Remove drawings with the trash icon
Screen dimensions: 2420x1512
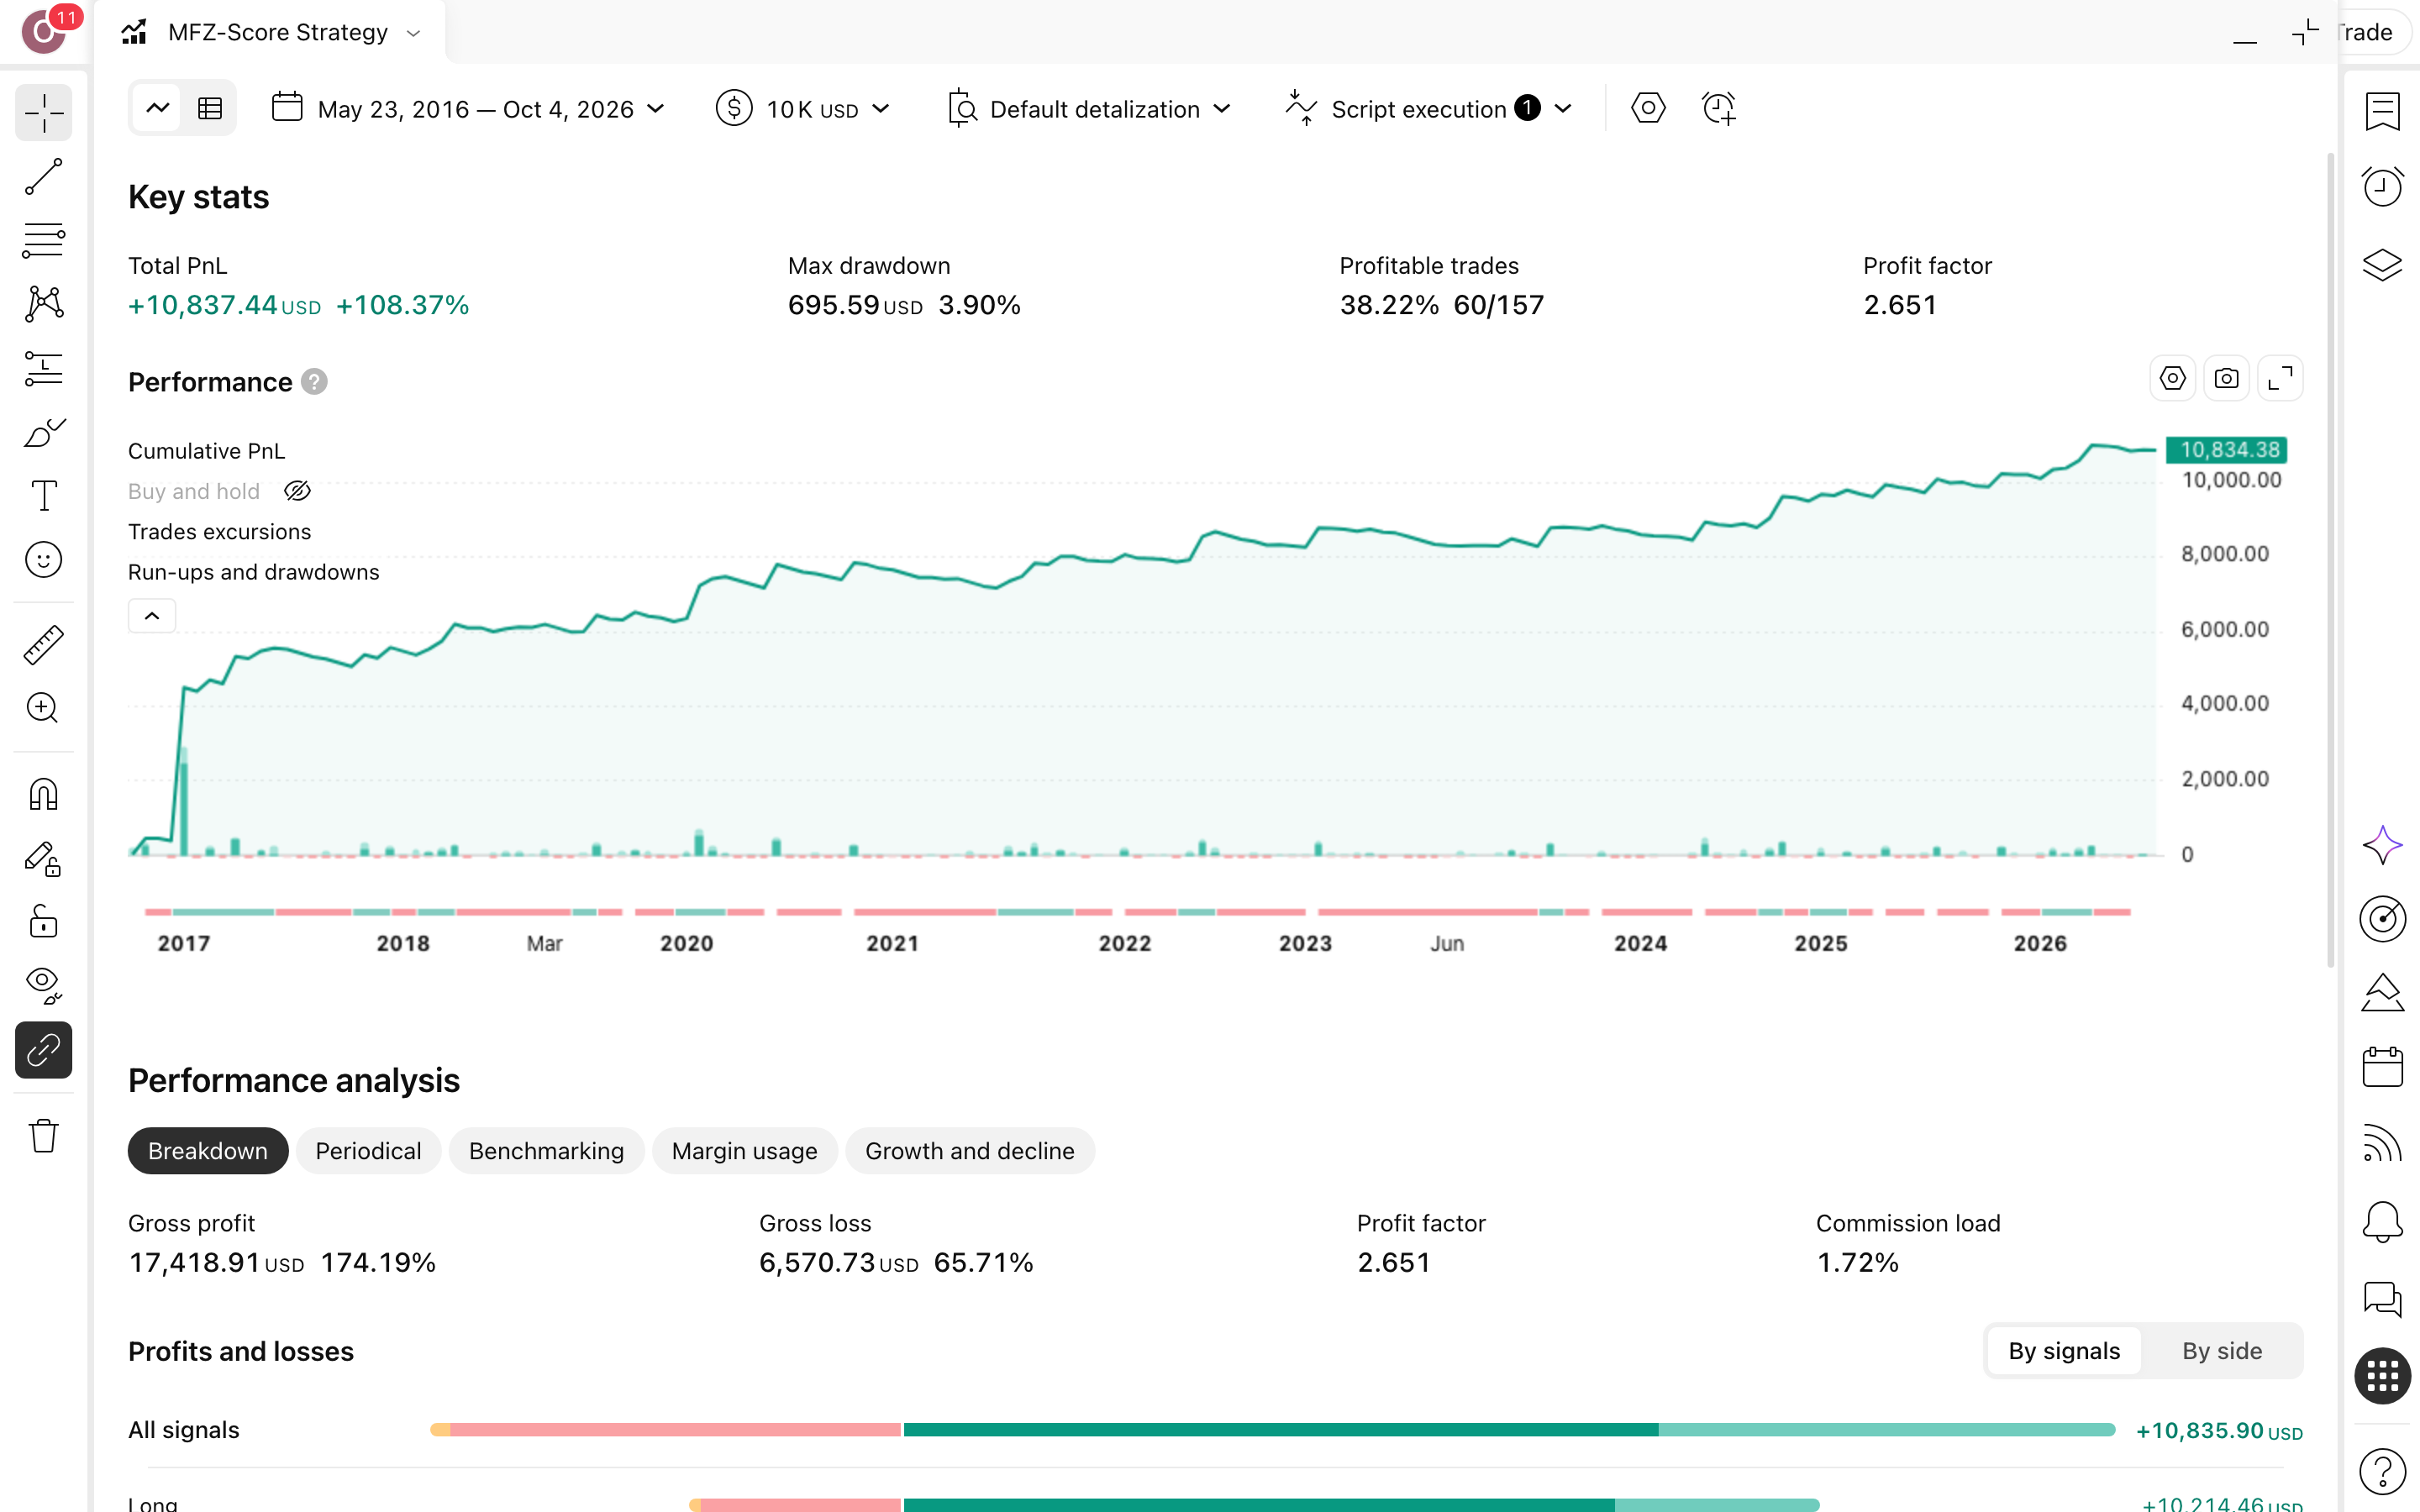click(x=44, y=1136)
